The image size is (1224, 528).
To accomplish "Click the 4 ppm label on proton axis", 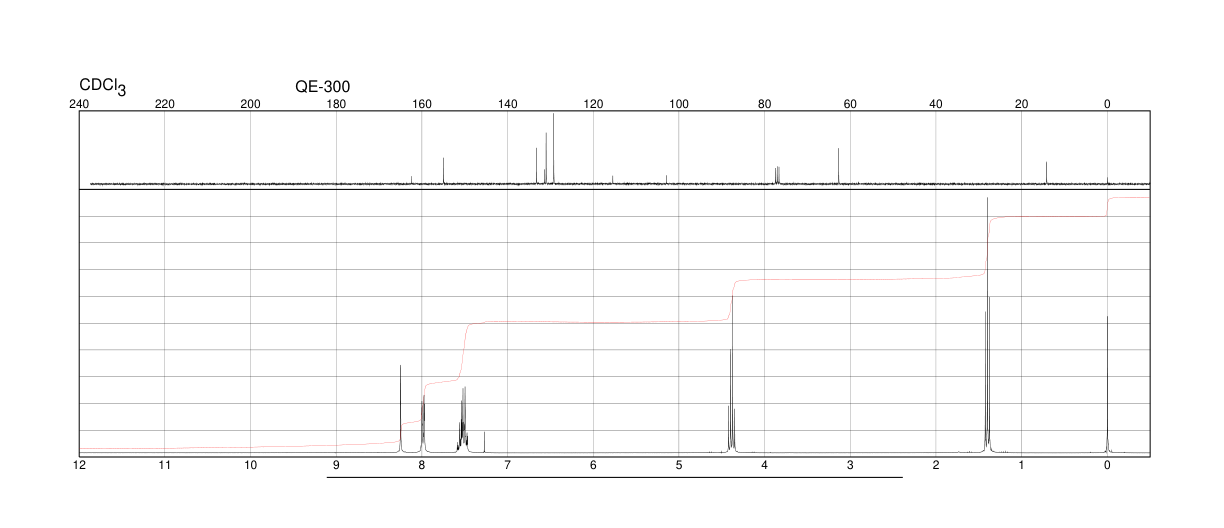I will (764, 466).
